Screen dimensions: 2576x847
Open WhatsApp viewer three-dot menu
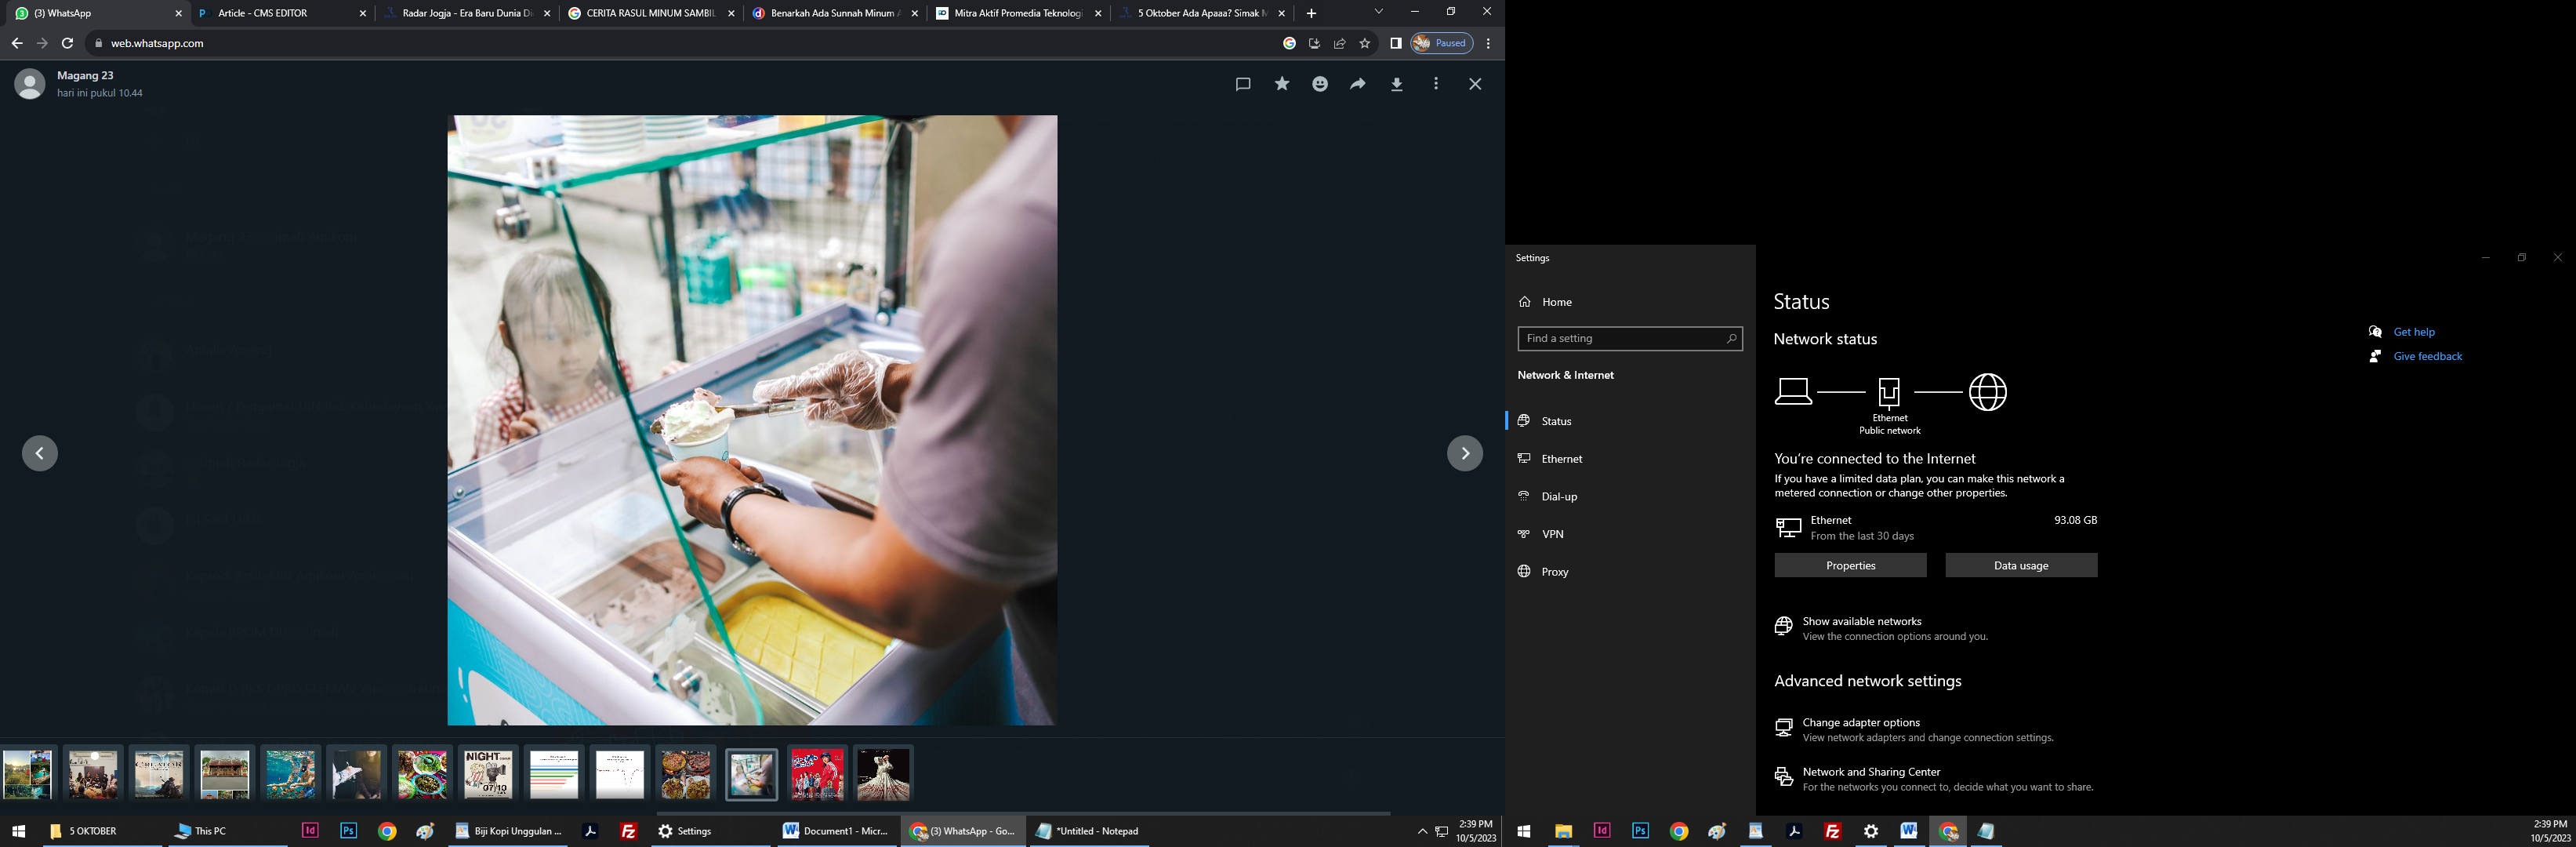tap(1436, 84)
